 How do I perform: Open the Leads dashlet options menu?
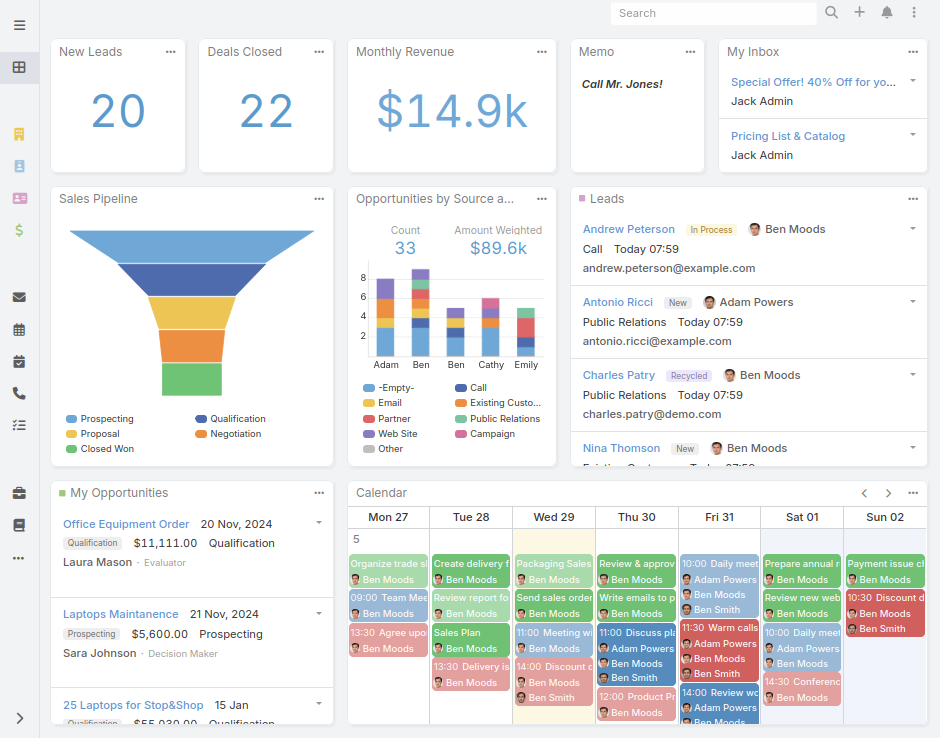click(x=912, y=199)
